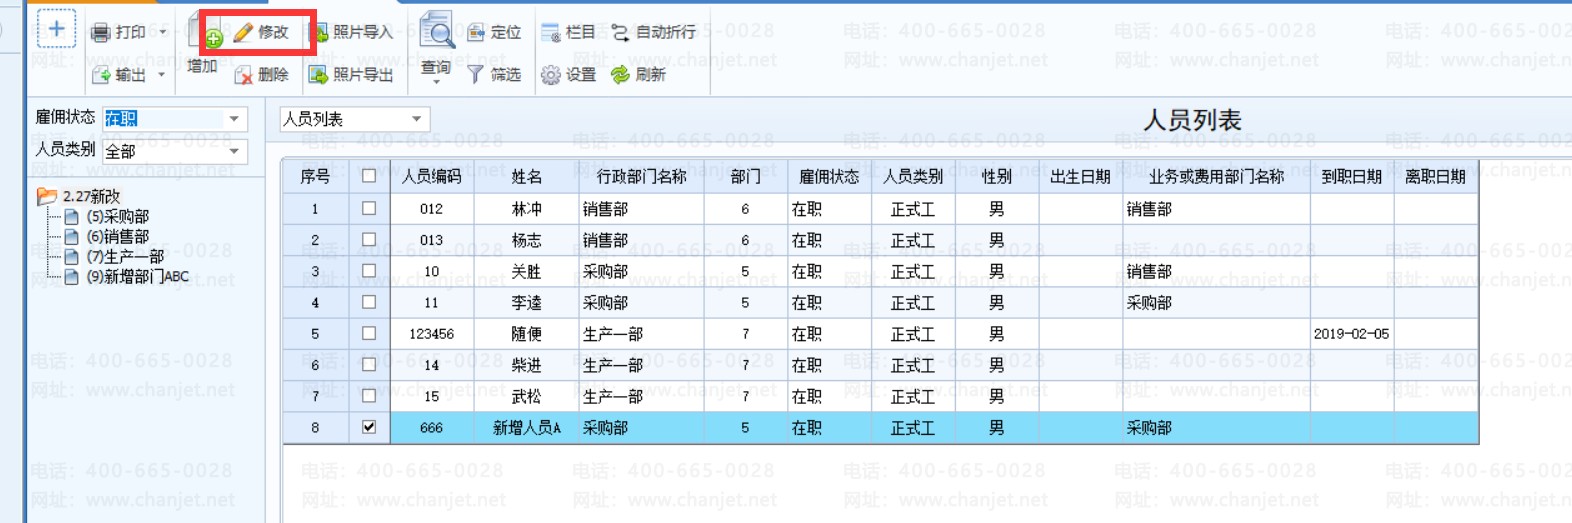Image resolution: width=1572 pixels, height=523 pixels.
Task: Click the 删除 delete button
Action: click(261, 75)
